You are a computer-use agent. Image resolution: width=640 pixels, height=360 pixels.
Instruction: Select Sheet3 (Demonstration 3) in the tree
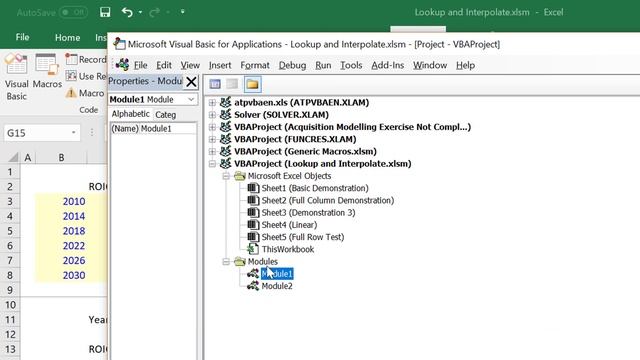(308, 213)
